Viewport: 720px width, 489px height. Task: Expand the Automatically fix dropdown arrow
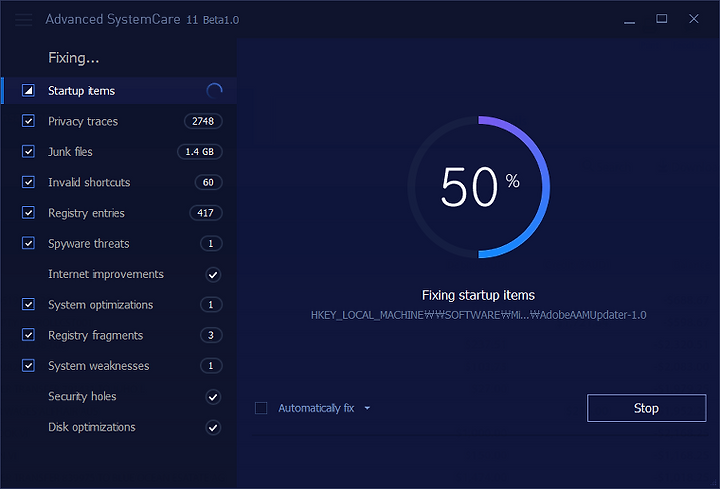tap(367, 408)
